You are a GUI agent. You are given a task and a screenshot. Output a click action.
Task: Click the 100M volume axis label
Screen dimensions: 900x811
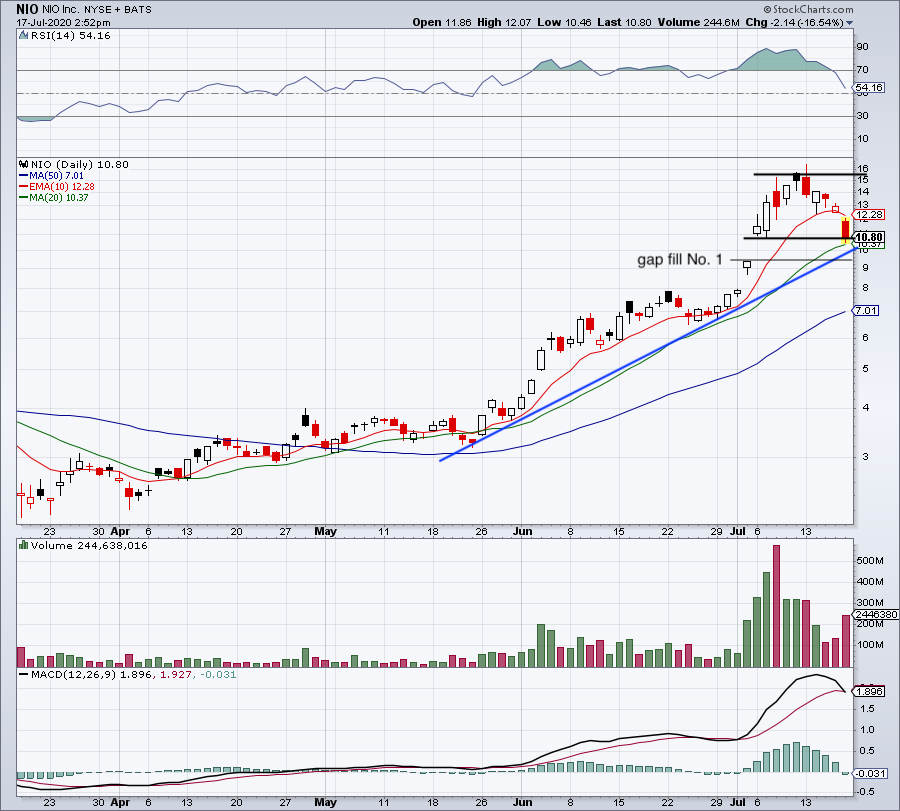(x=870, y=645)
